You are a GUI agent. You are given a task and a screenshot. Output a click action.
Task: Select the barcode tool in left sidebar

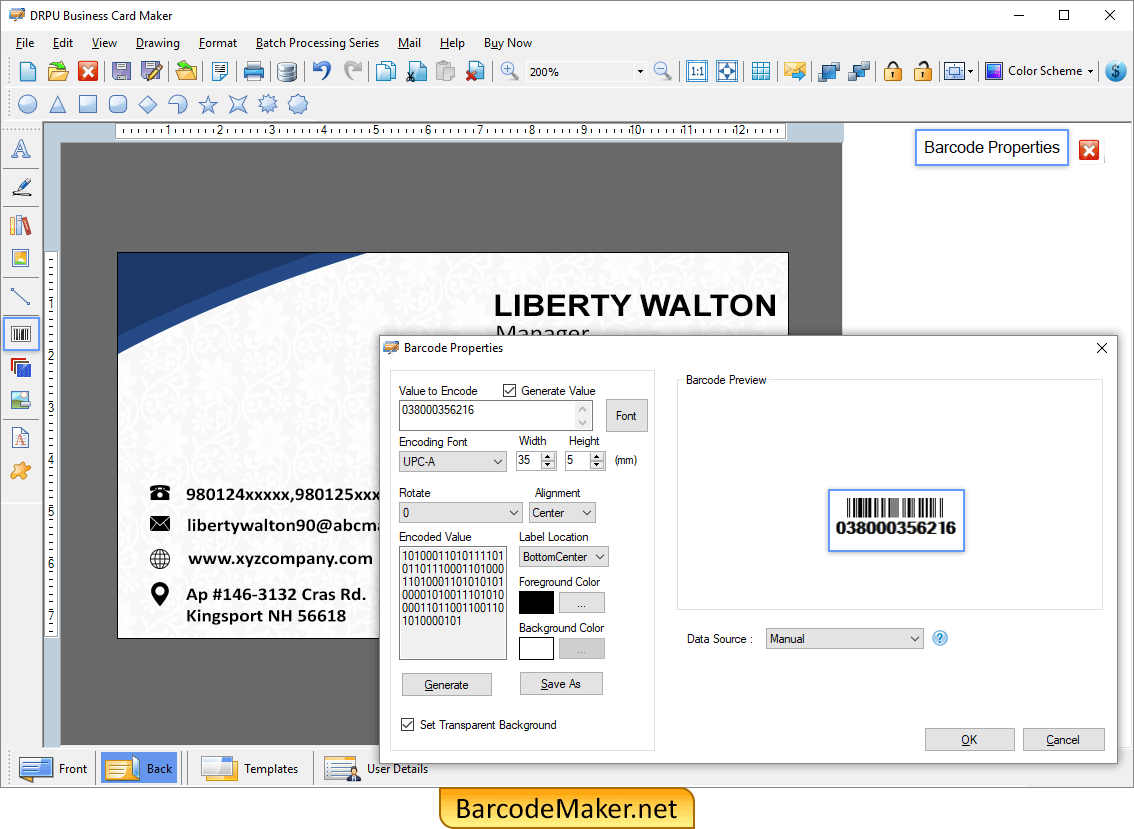21,334
